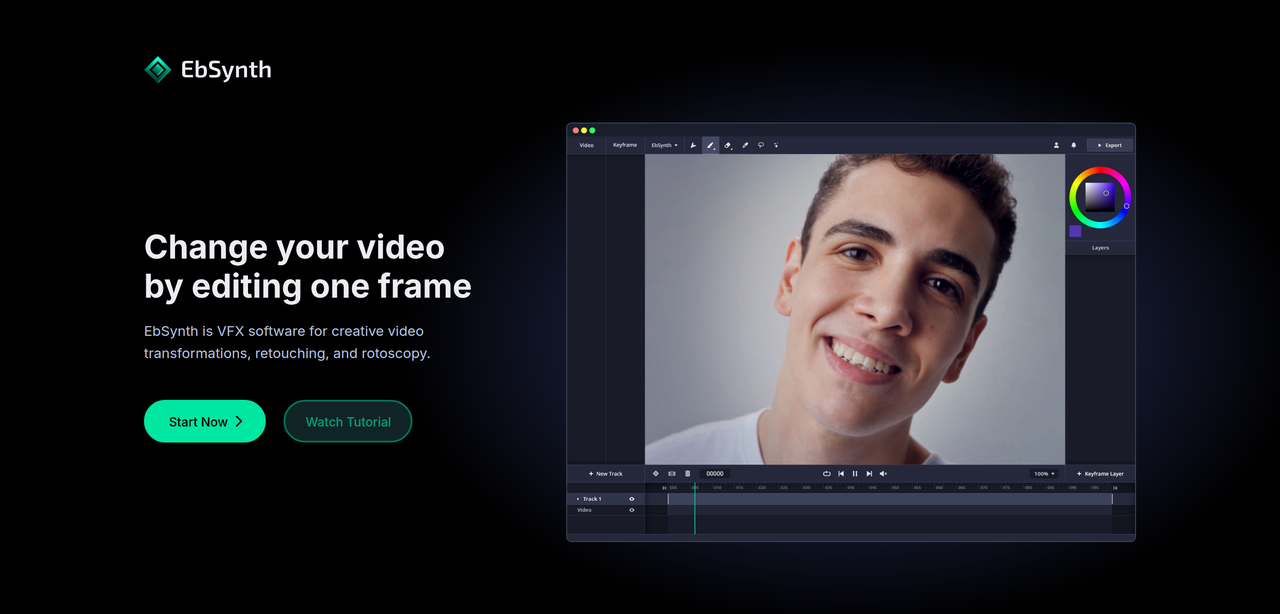Viewport: 1280px width, 614px height.
Task: Click the Video track label
Action: pos(585,510)
